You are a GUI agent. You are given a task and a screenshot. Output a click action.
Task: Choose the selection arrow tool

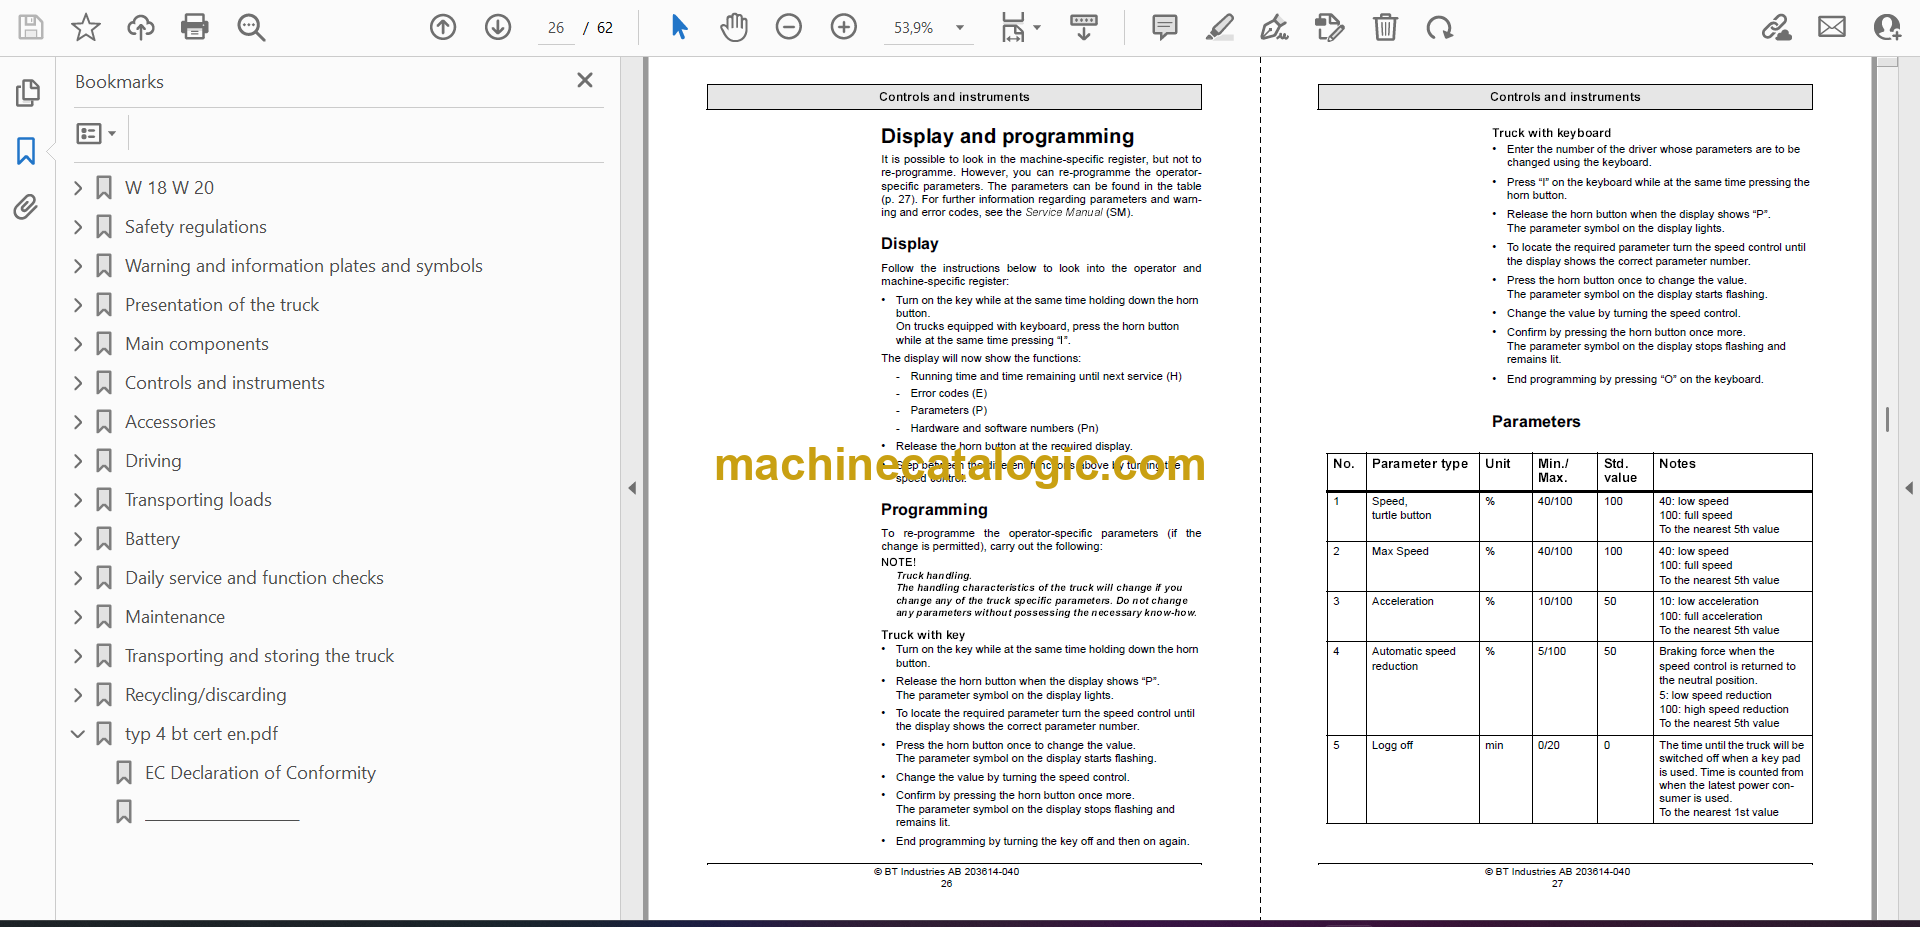[x=679, y=27]
